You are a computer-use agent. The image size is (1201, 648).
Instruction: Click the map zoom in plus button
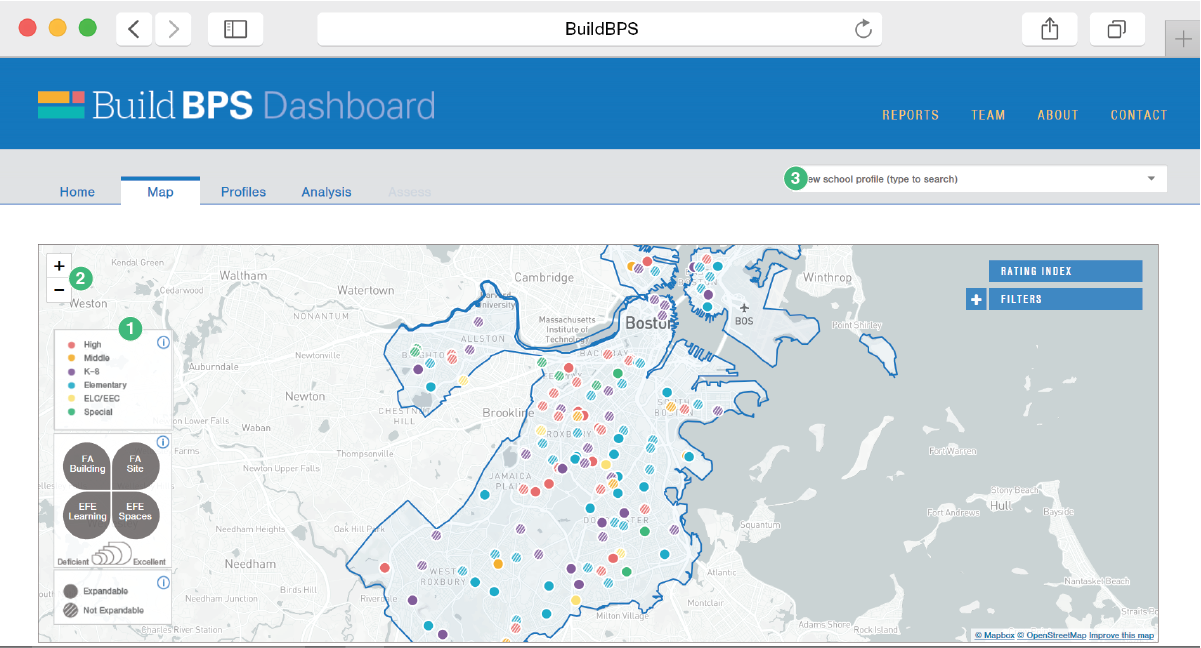point(59,266)
